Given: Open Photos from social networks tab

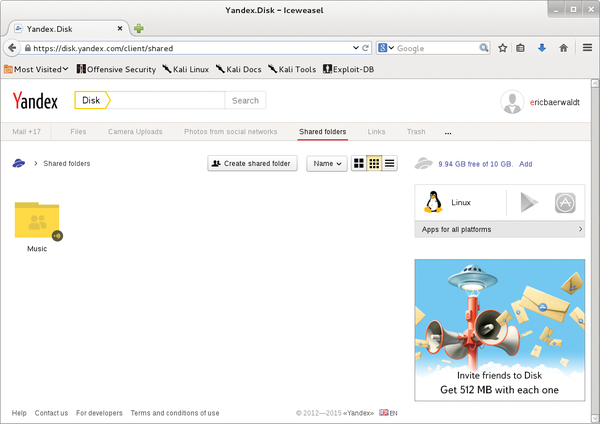Looking at the screenshot, I should tap(230, 132).
